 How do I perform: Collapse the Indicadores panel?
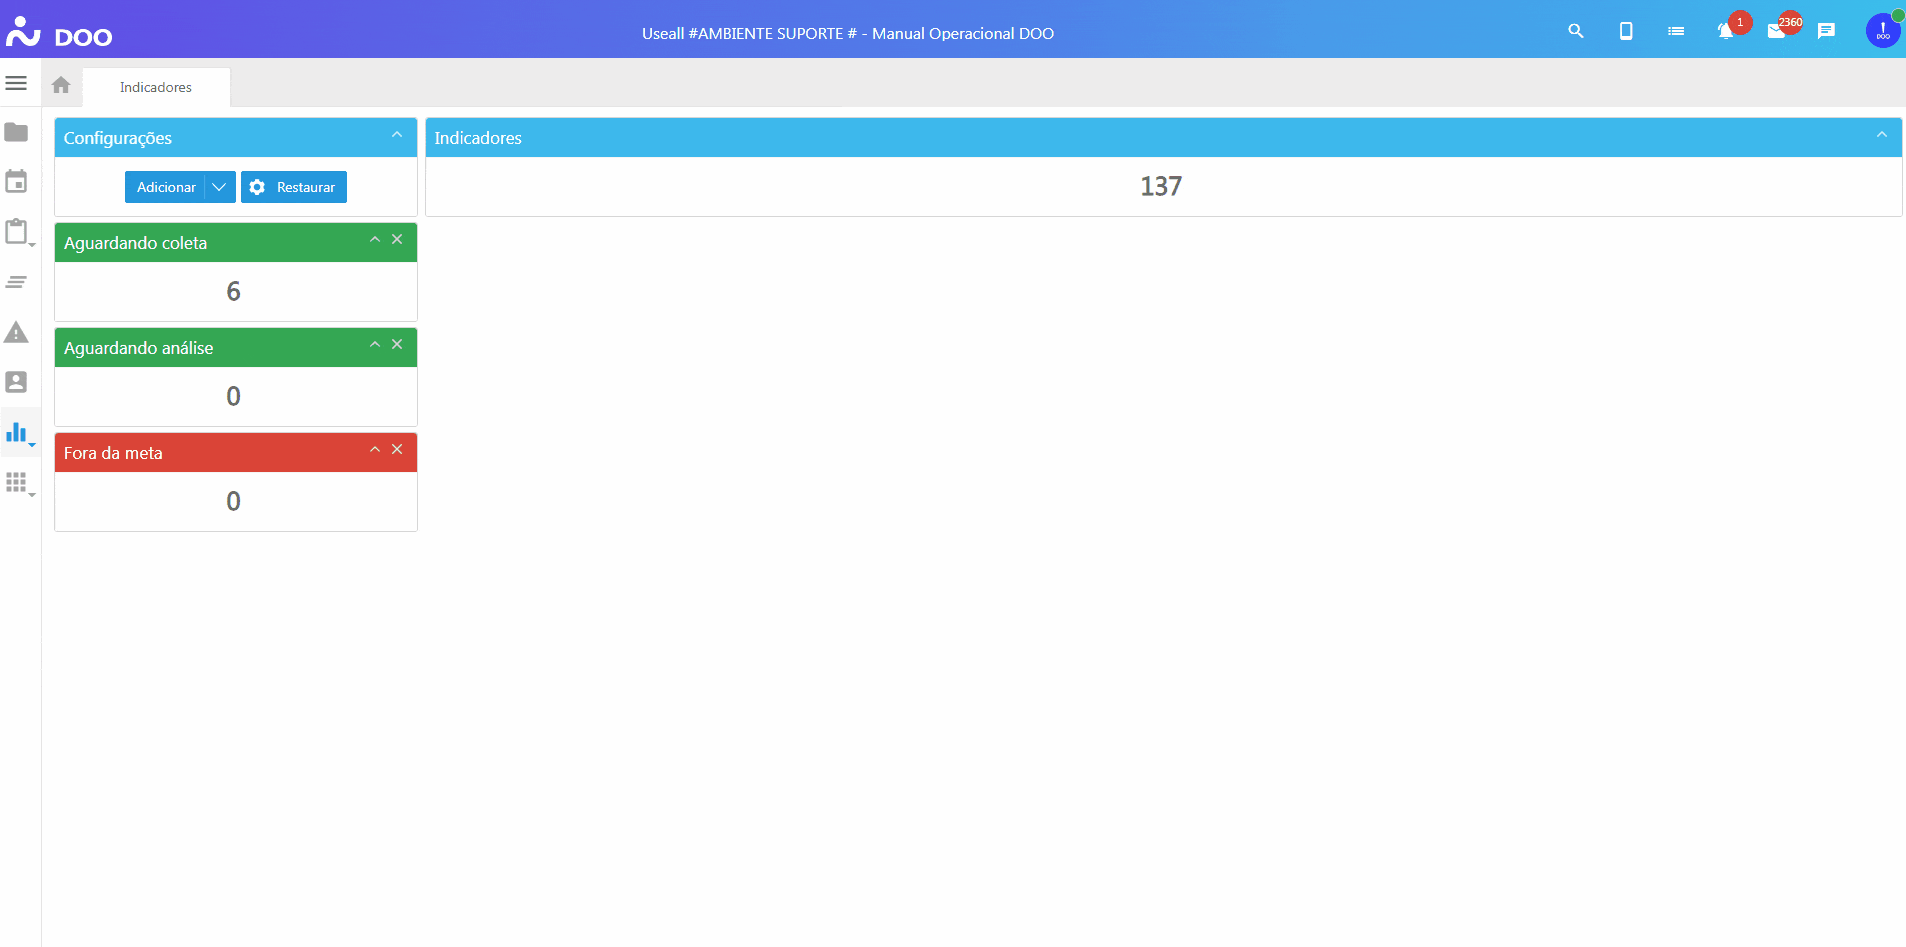[1881, 135]
